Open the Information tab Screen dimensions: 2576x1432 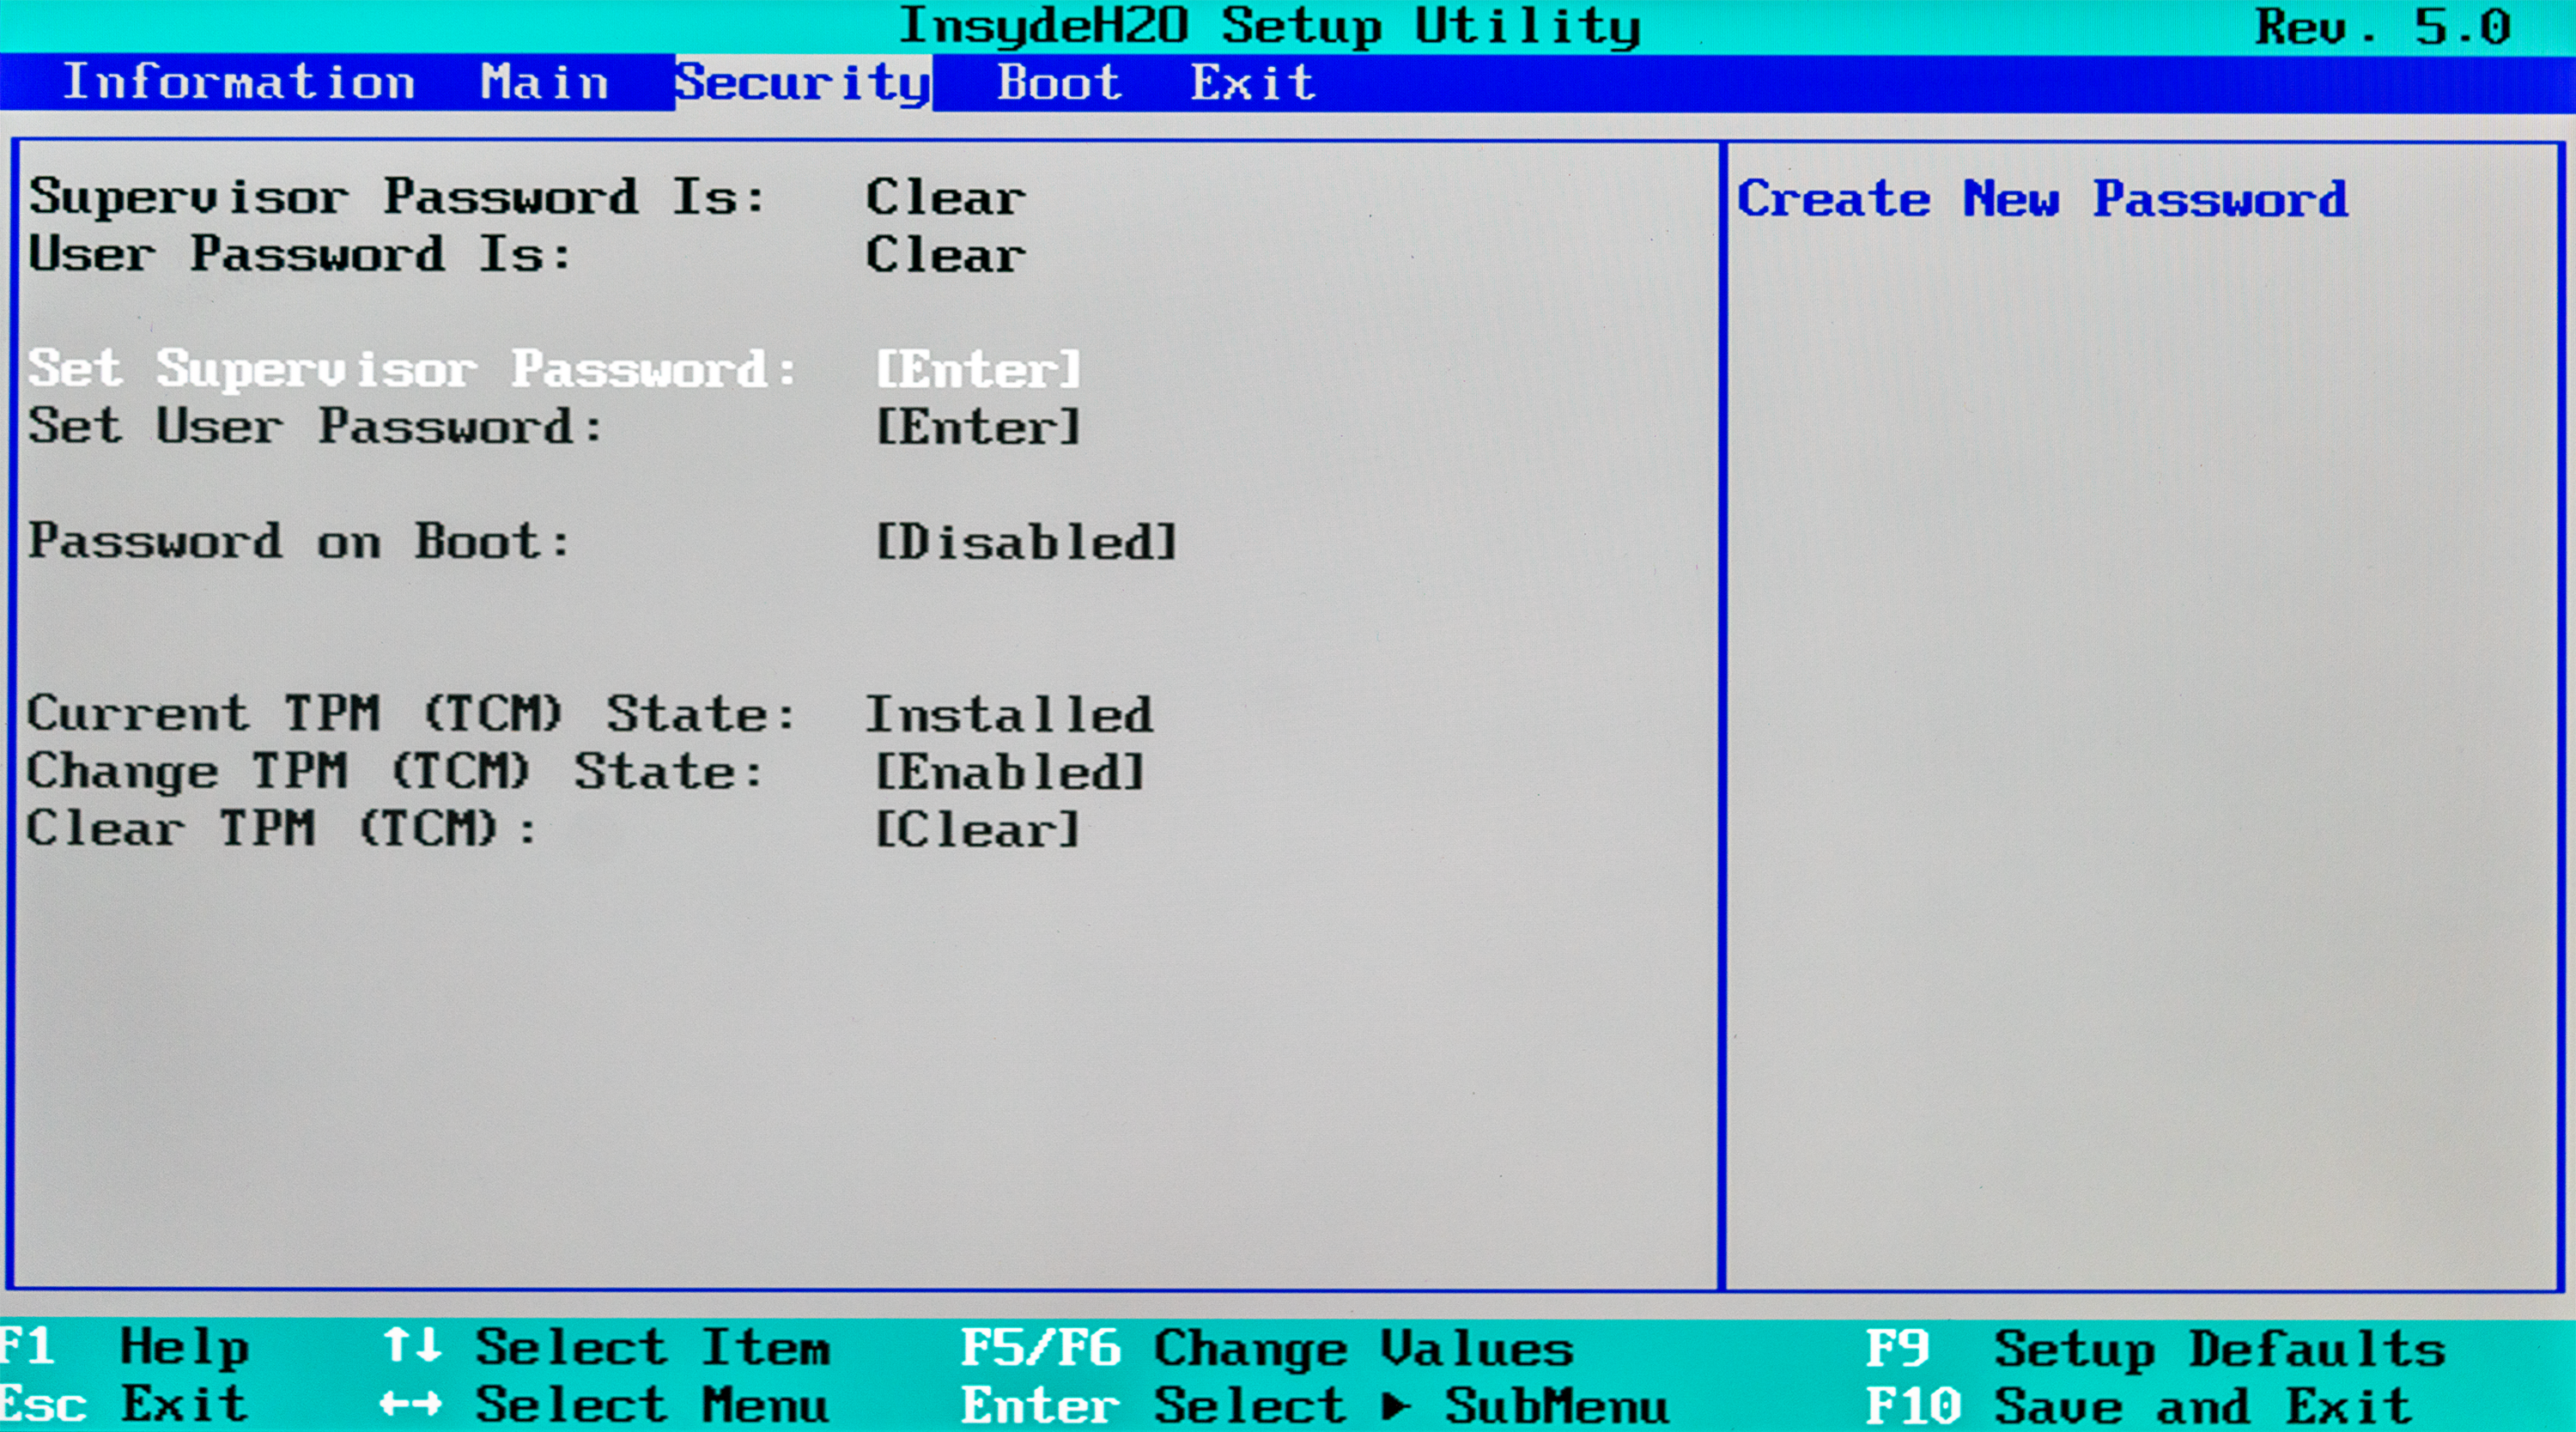tap(238, 82)
